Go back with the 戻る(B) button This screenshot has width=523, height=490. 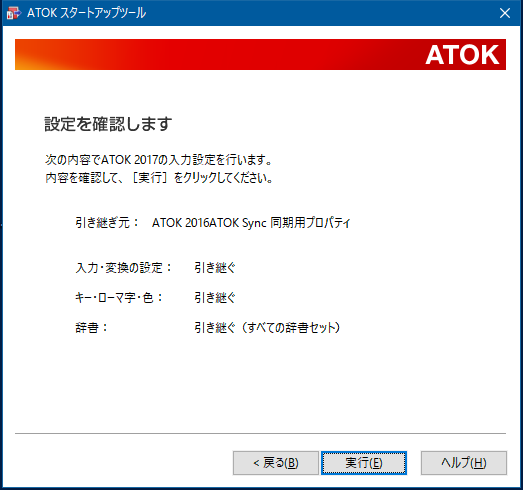pos(276,463)
